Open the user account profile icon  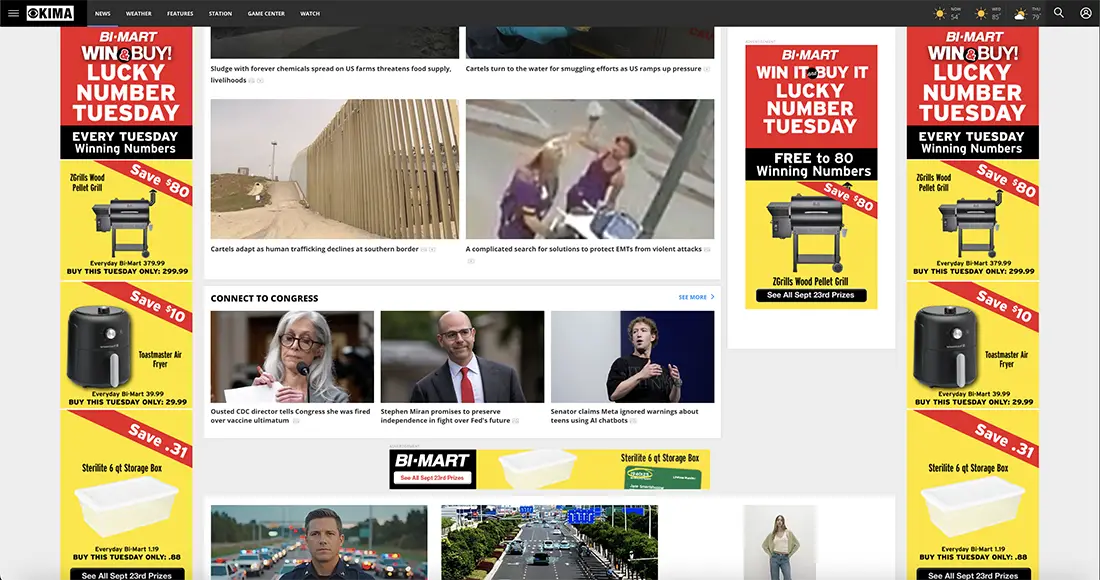point(1085,13)
